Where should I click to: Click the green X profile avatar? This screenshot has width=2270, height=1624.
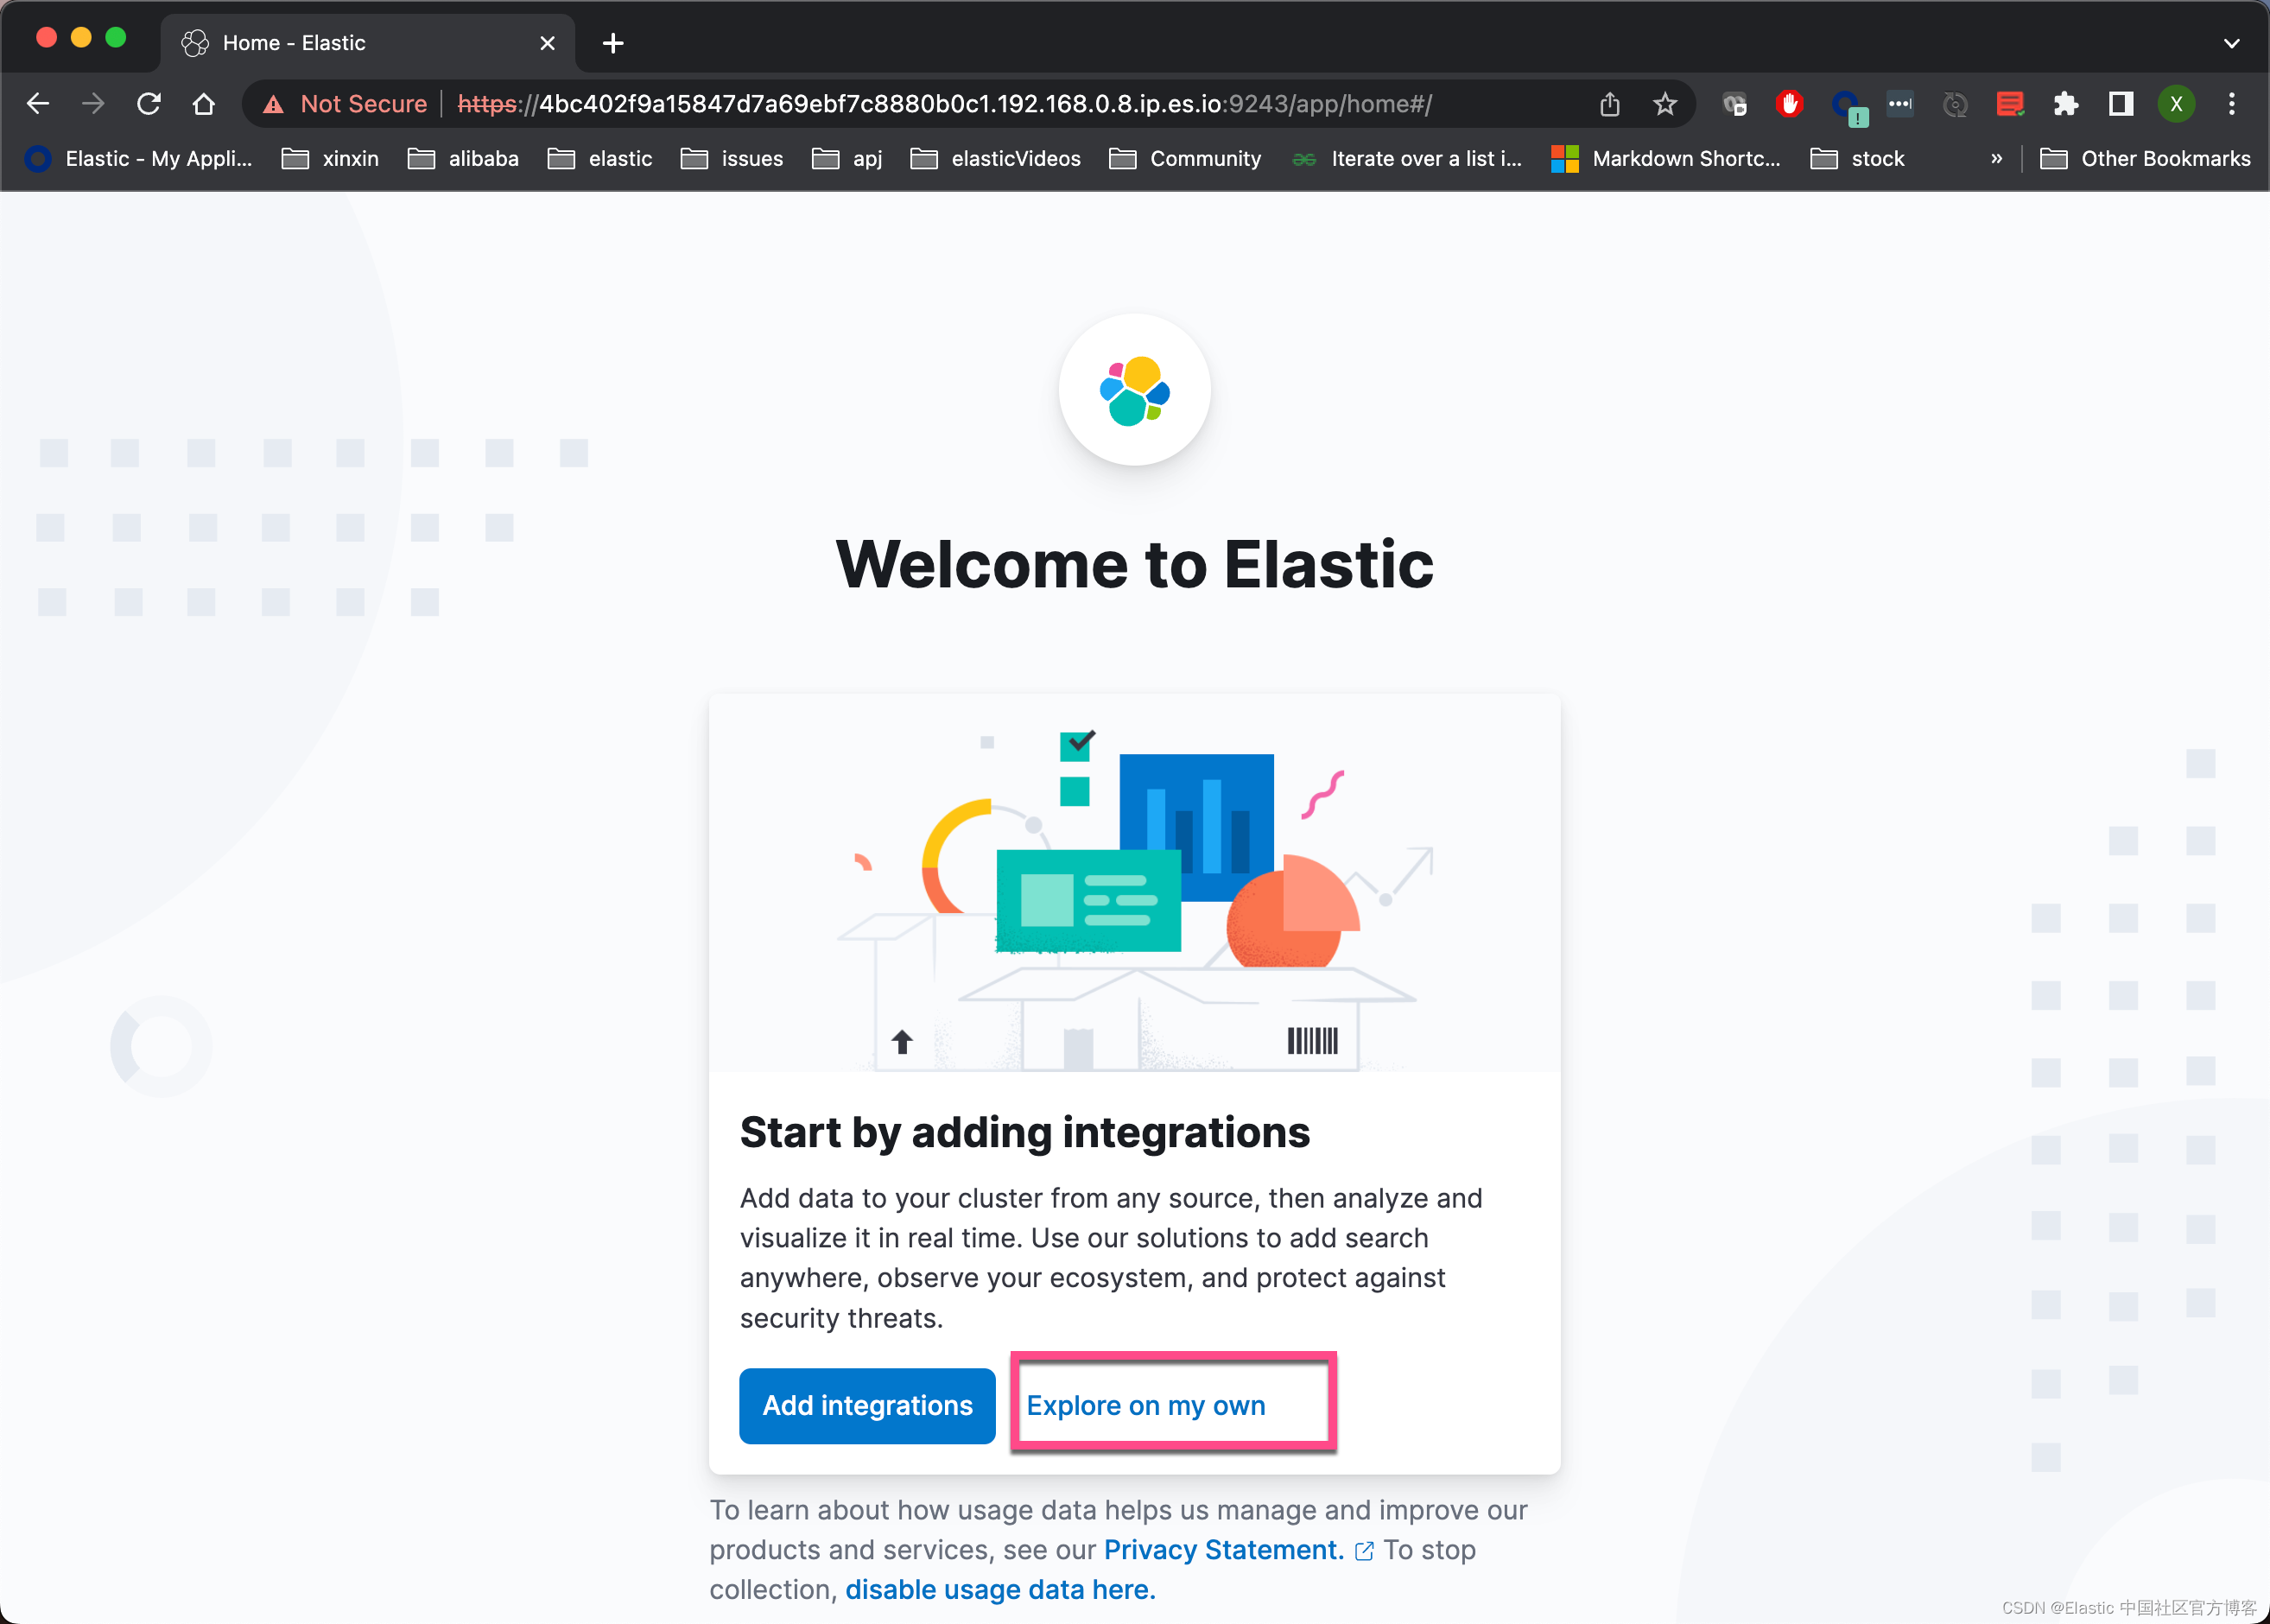(2176, 103)
